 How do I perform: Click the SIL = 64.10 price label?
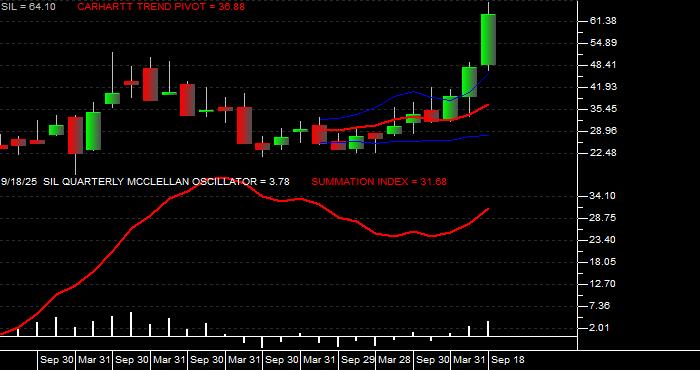(28, 7)
